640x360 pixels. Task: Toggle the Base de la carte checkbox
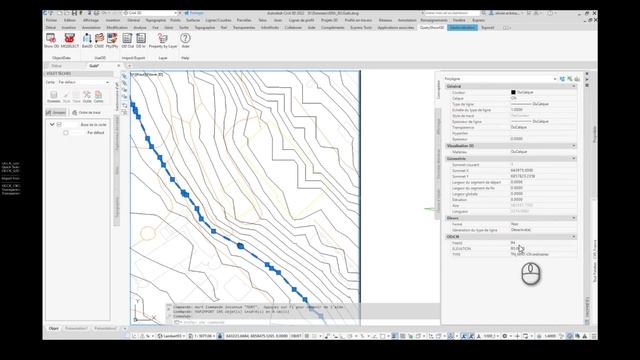59,124
